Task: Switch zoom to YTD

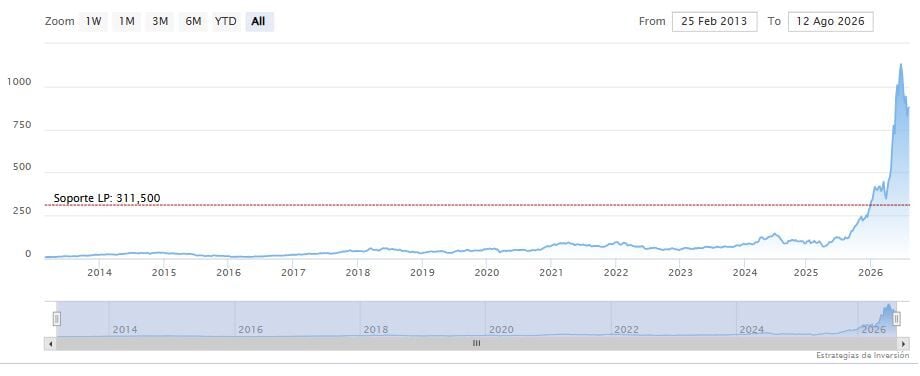Action: pos(226,22)
